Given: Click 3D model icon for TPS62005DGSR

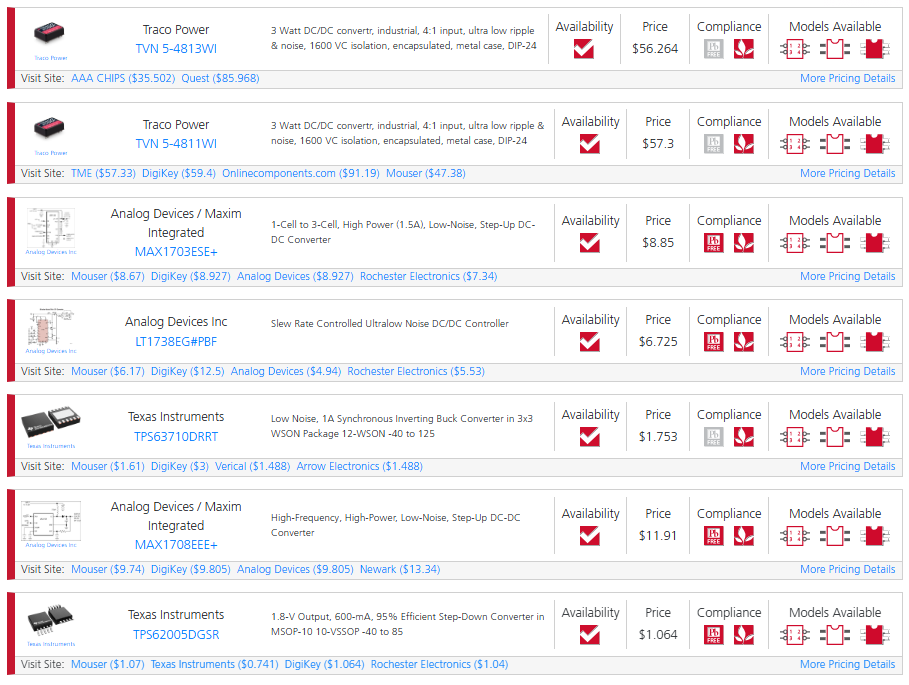Looking at the screenshot, I should pyautogui.click(x=874, y=635).
